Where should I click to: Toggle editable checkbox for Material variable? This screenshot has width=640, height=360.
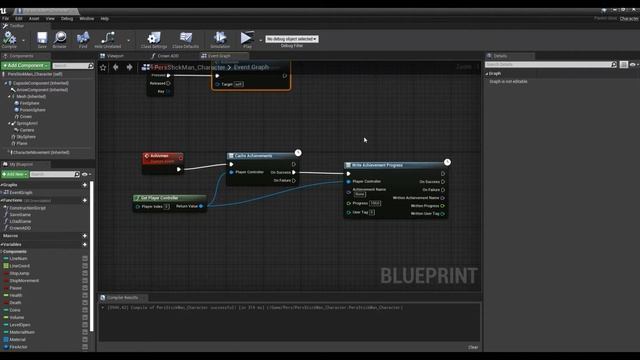pyautogui.click(x=85, y=340)
